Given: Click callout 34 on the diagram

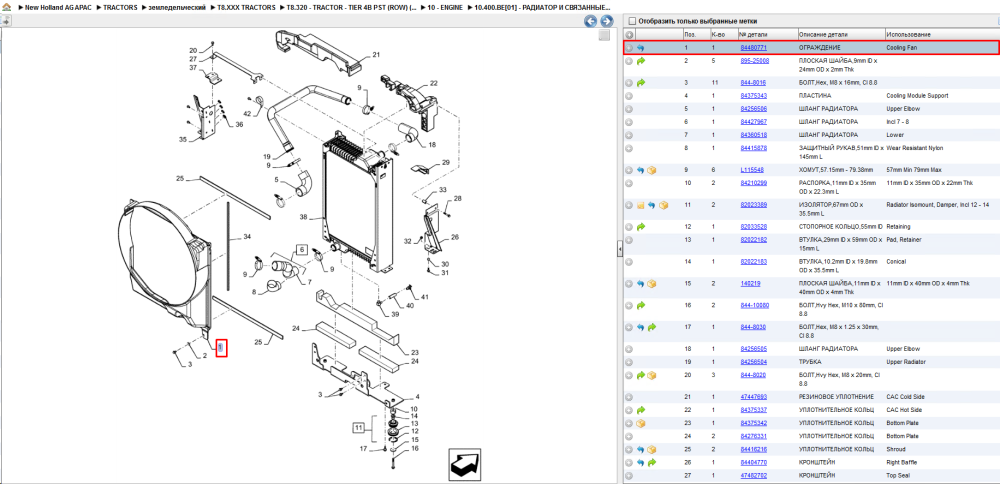Looking at the screenshot, I should pos(247,237).
